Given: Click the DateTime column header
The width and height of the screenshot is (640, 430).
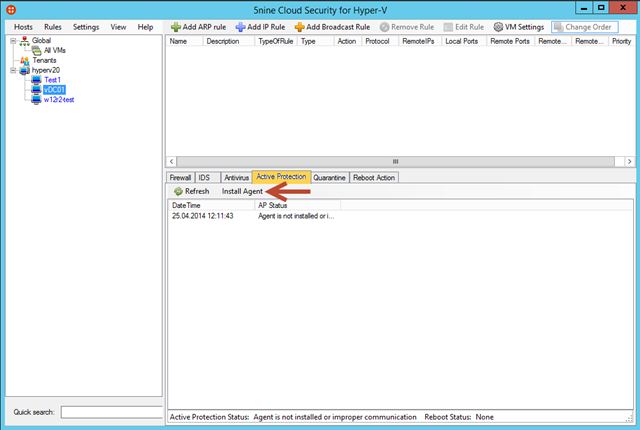Looking at the screenshot, I should [211, 206].
